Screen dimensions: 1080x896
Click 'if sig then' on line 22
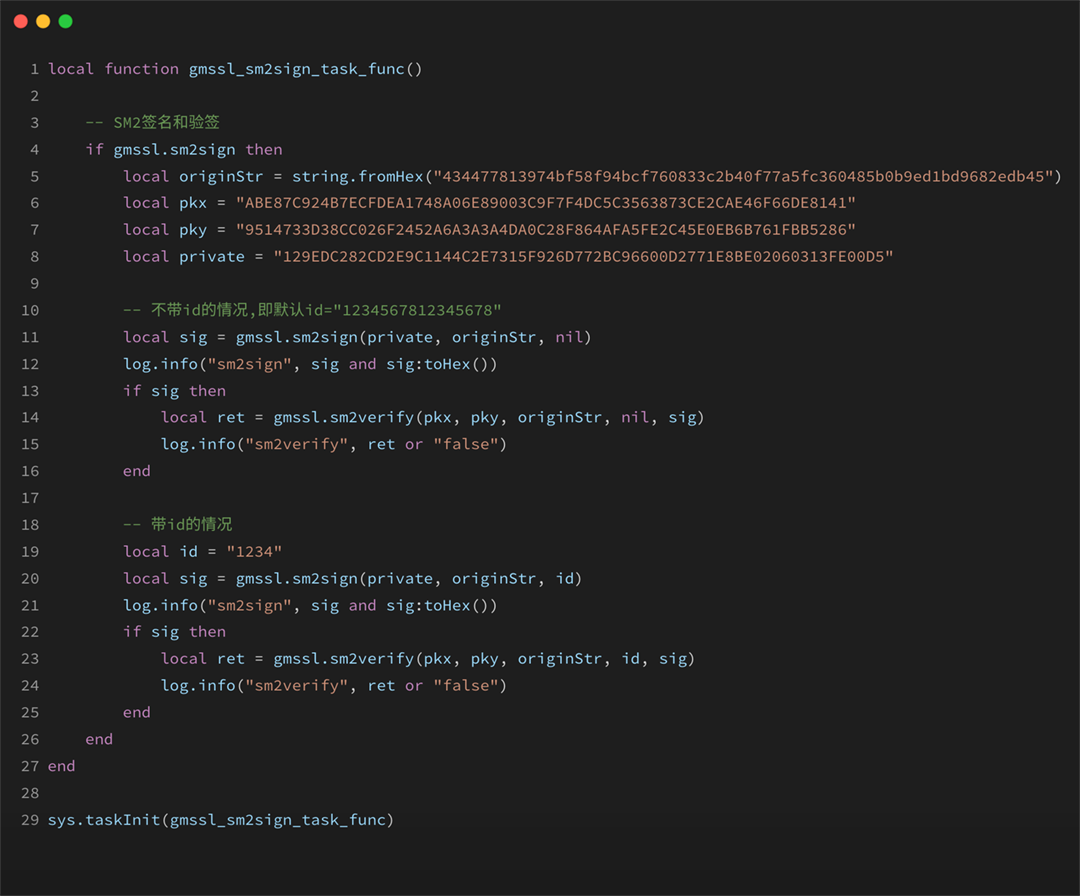coord(174,632)
